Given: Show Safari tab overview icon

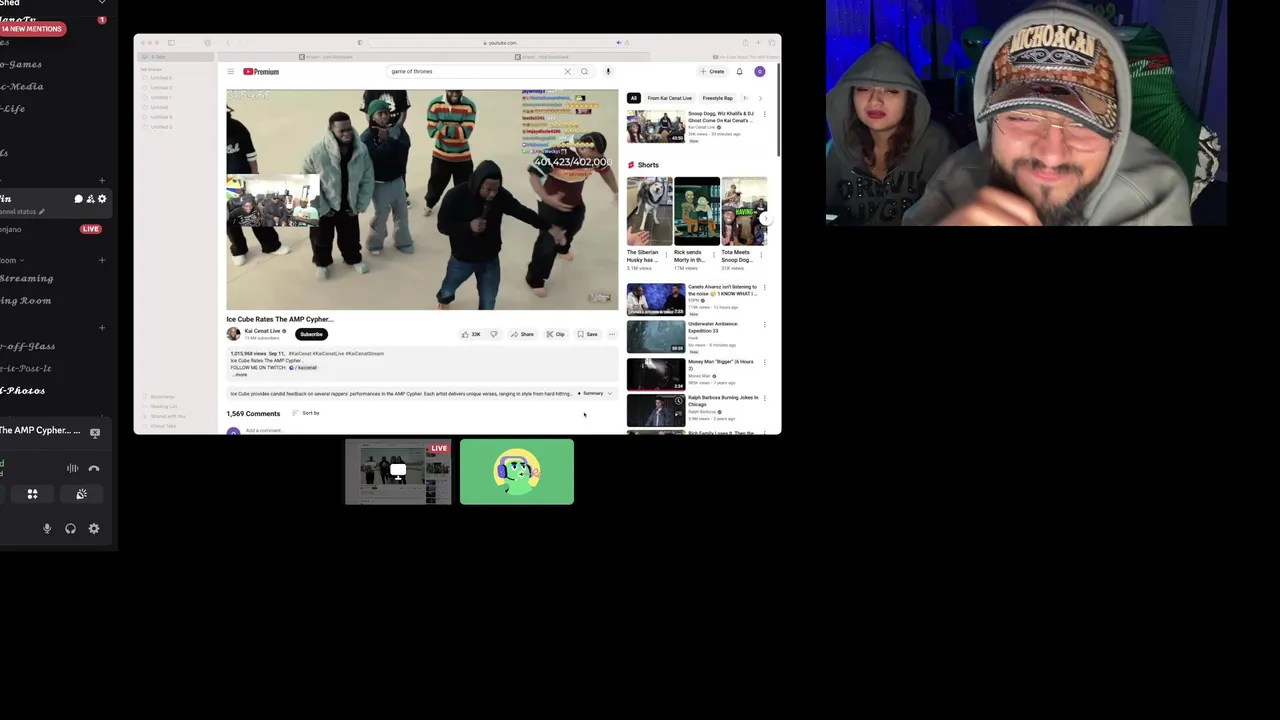Looking at the screenshot, I should [x=772, y=43].
